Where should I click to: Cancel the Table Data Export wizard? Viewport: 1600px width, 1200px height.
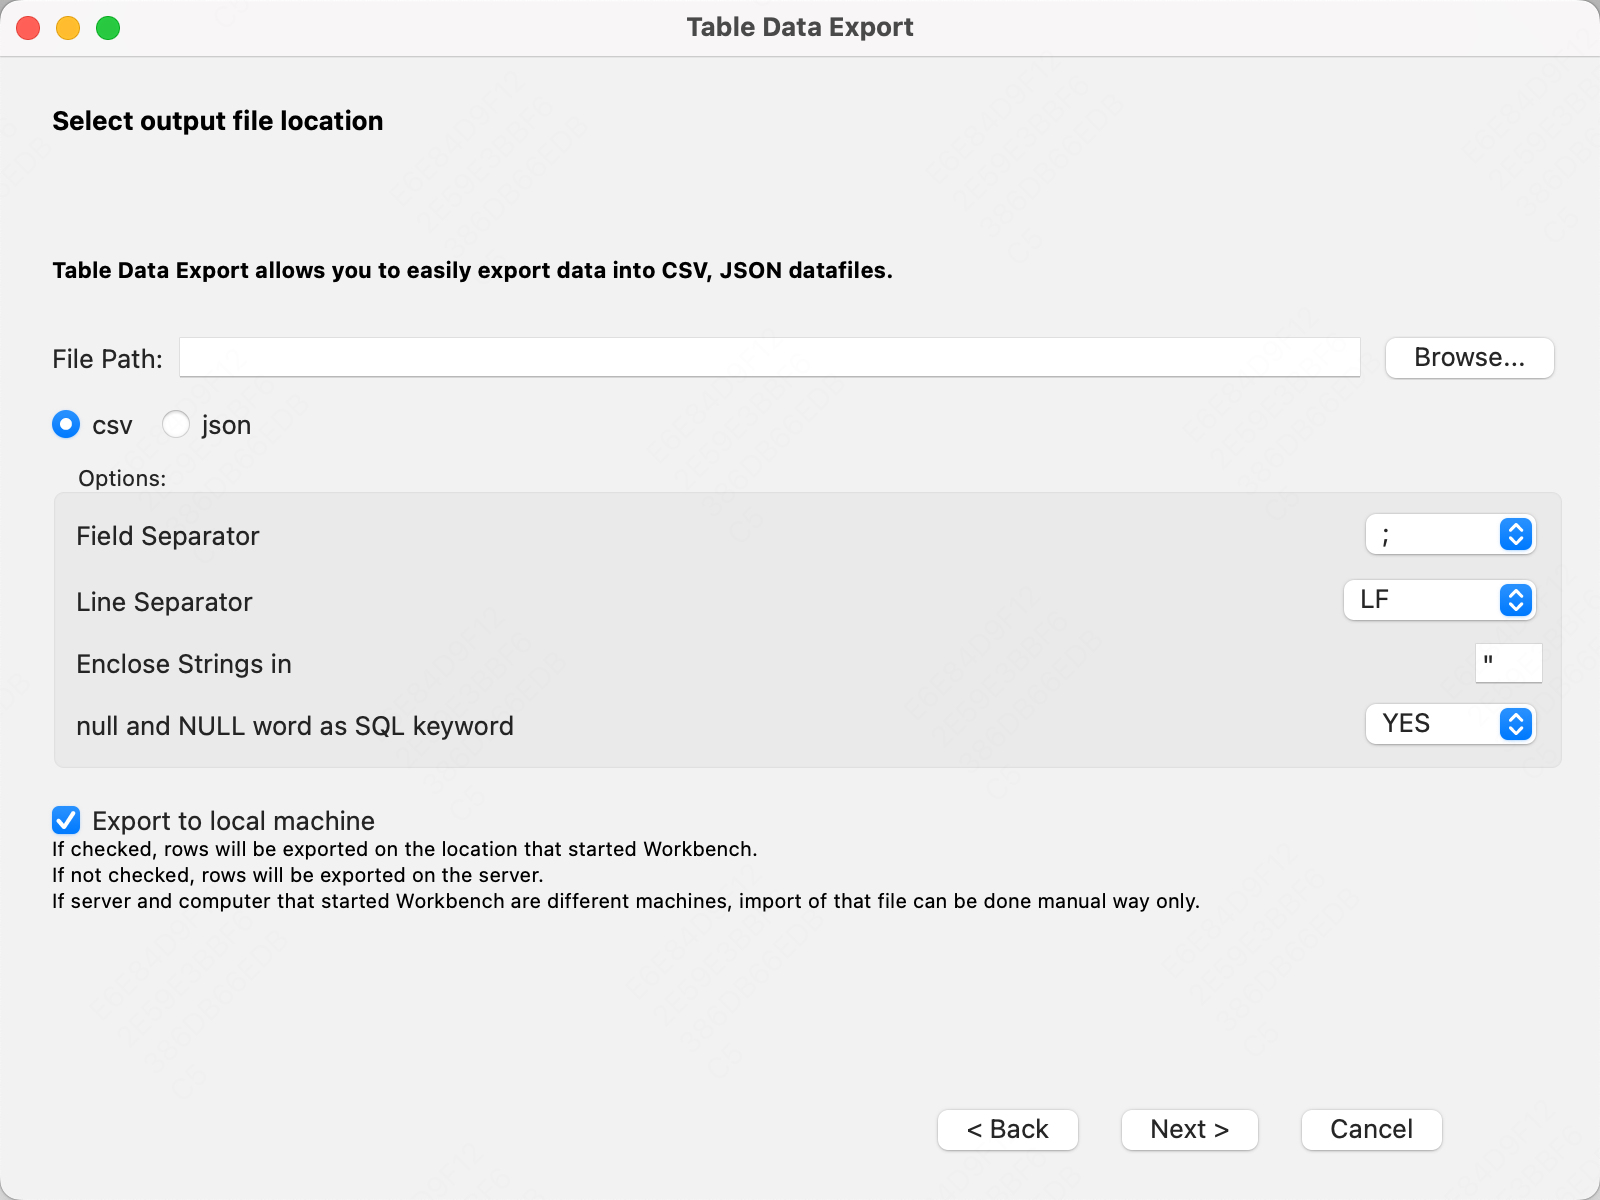pyautogui.click(x=1371, y=1129)
